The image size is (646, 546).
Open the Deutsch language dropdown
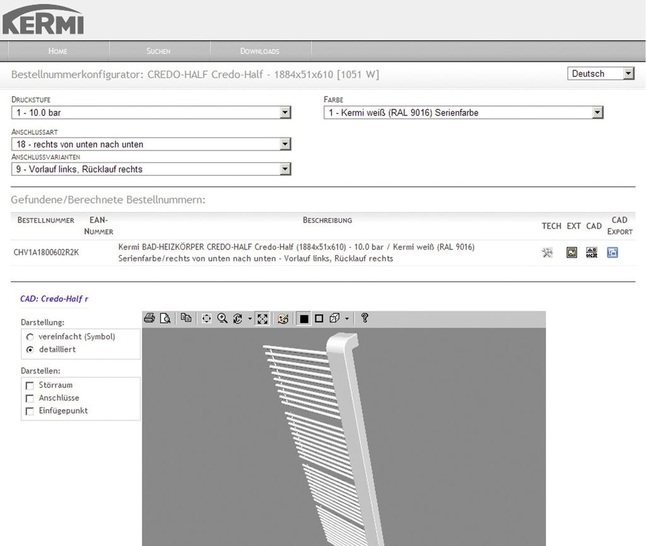click(x=601, y=74)
